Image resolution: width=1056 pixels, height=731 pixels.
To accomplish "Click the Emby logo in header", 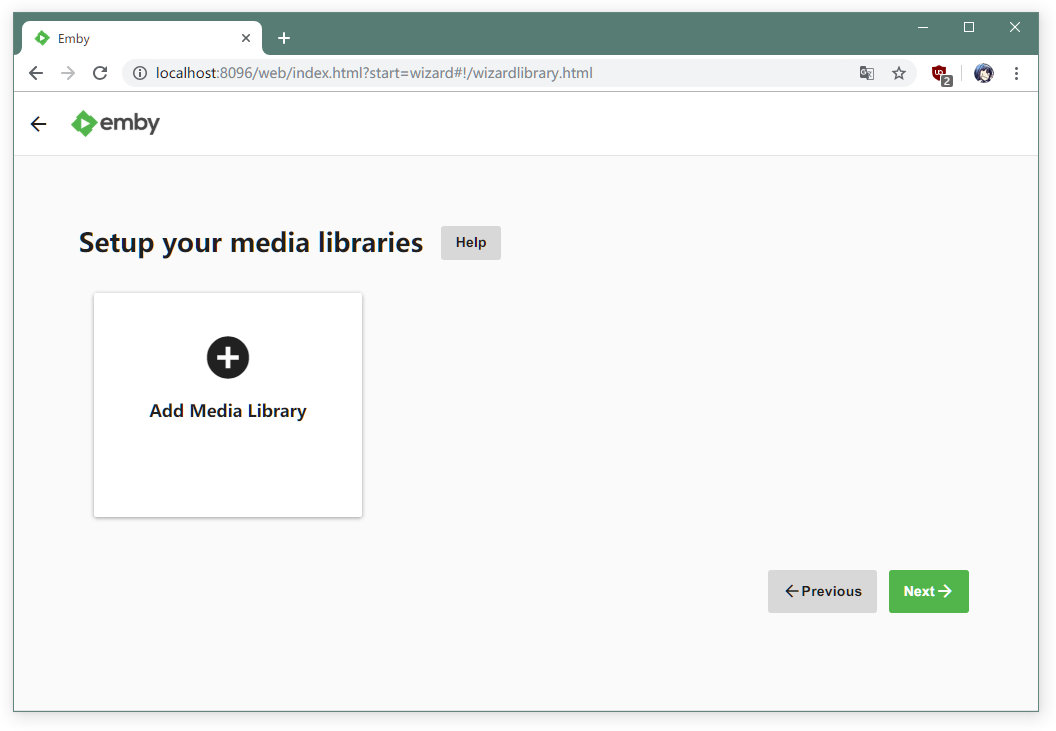I will tap(115, 123).
